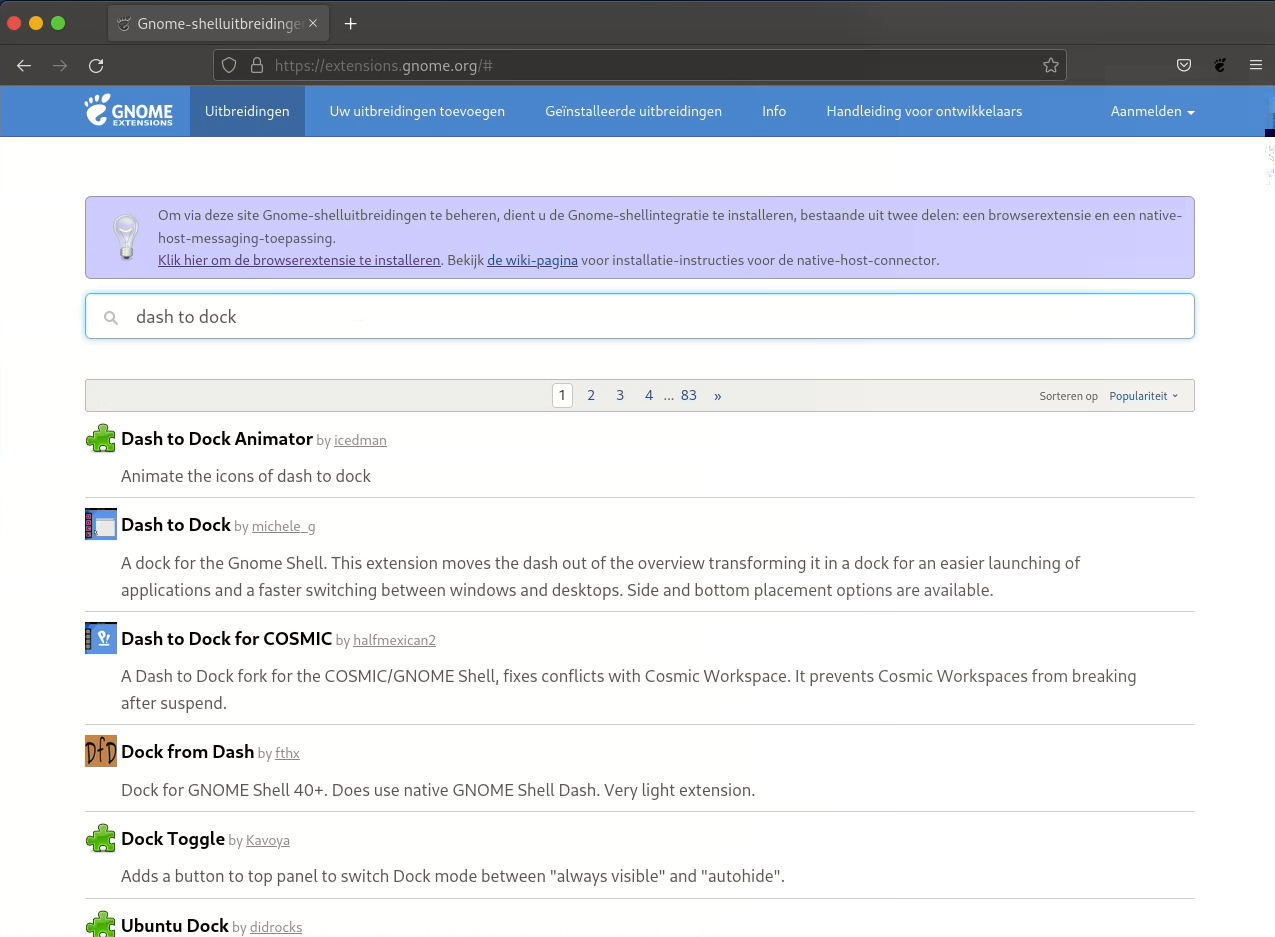
Task: Bookmark this page with the star icon
Action: (x=1050, y=65)
